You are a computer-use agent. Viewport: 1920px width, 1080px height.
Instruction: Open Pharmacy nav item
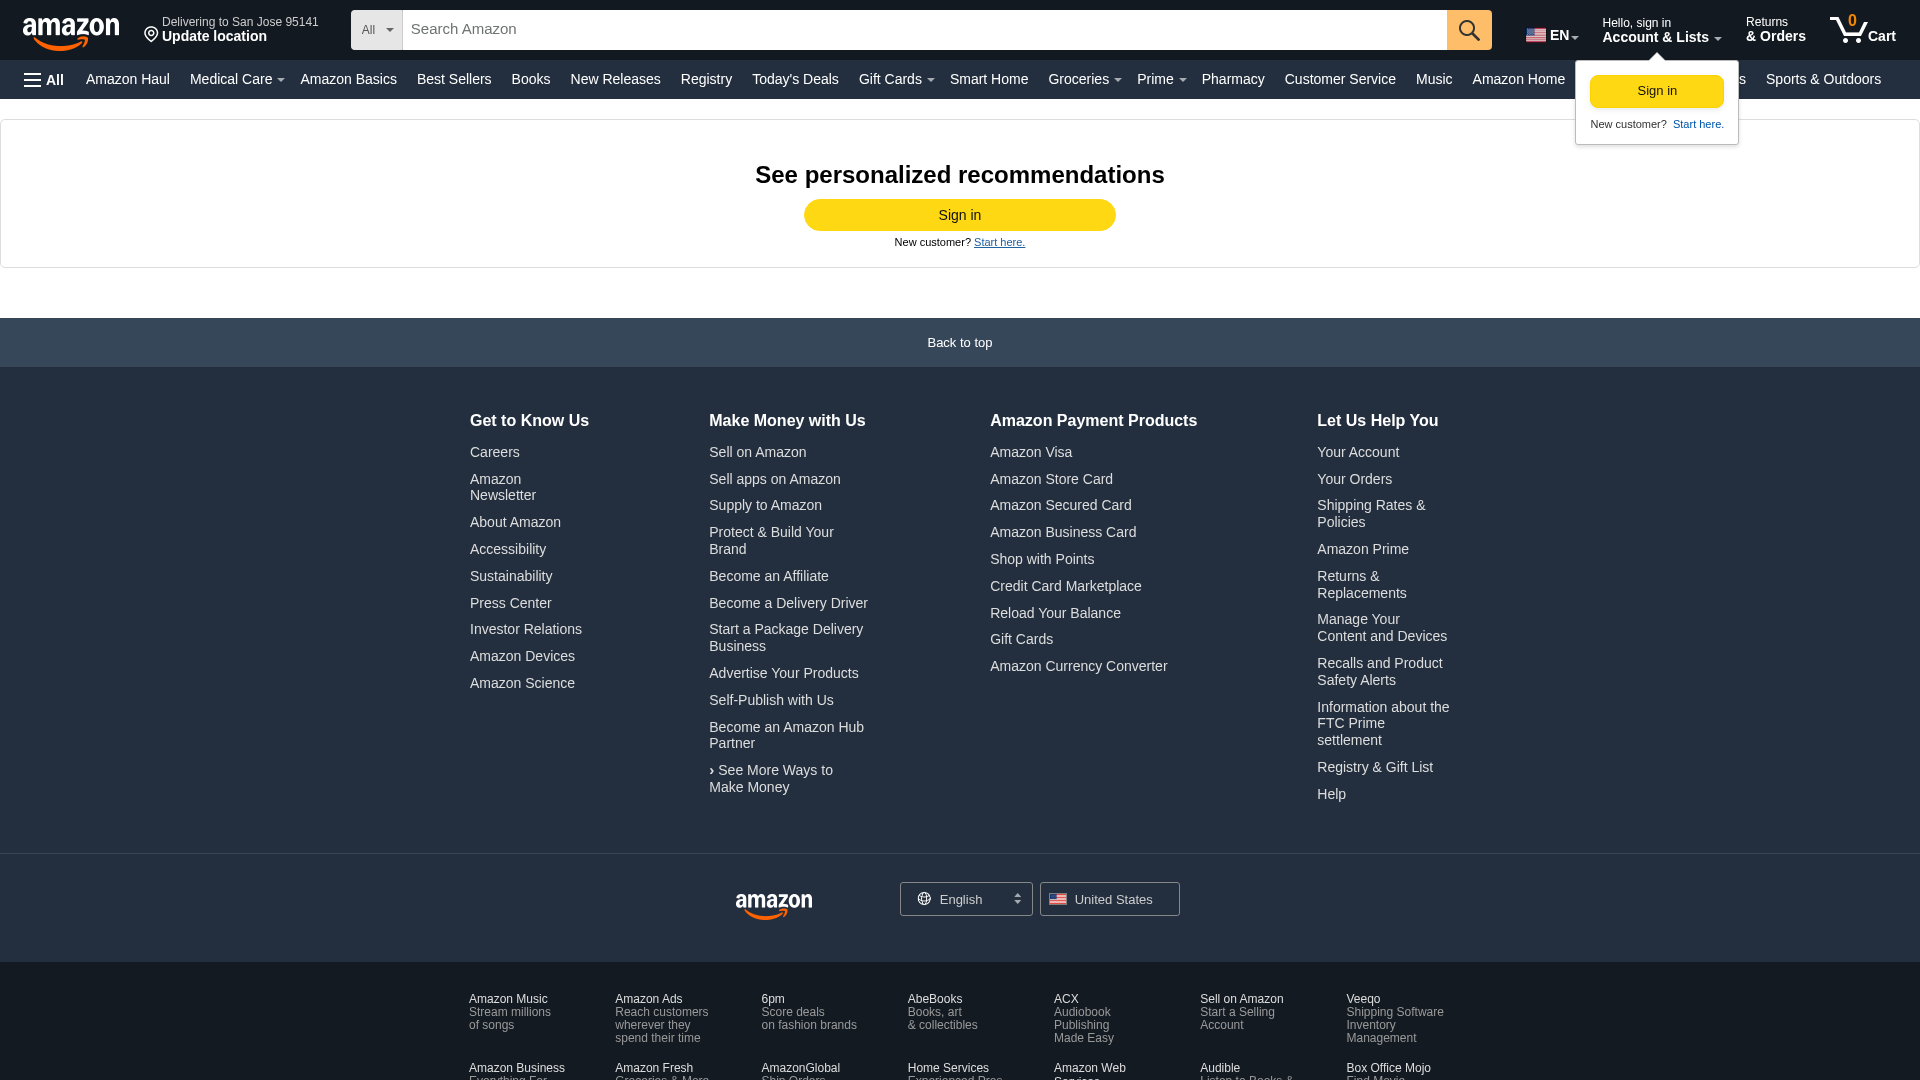pos(1233,79)
